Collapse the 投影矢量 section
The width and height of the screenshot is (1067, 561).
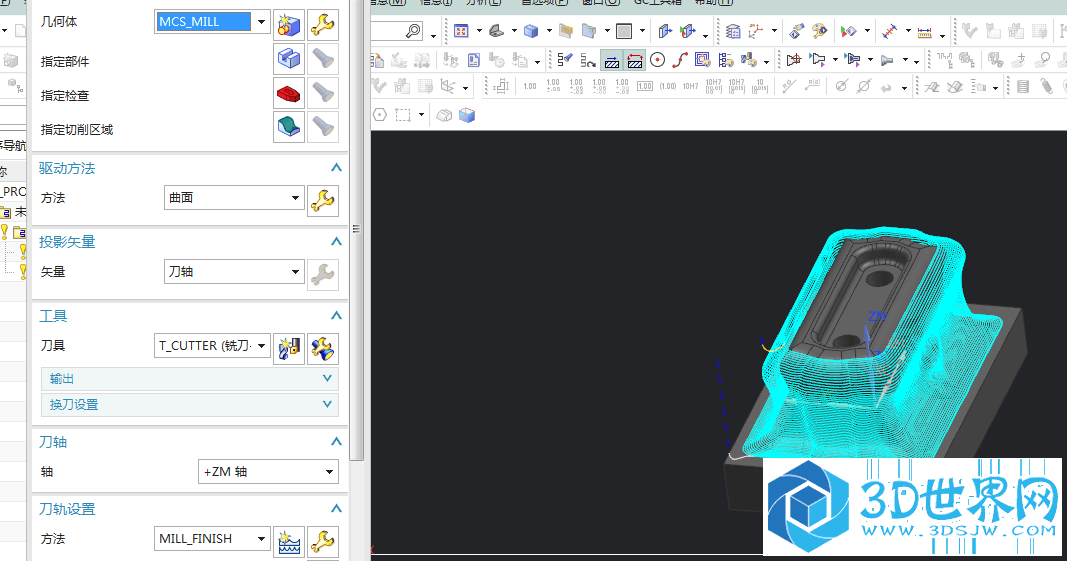tap(335, 242)
